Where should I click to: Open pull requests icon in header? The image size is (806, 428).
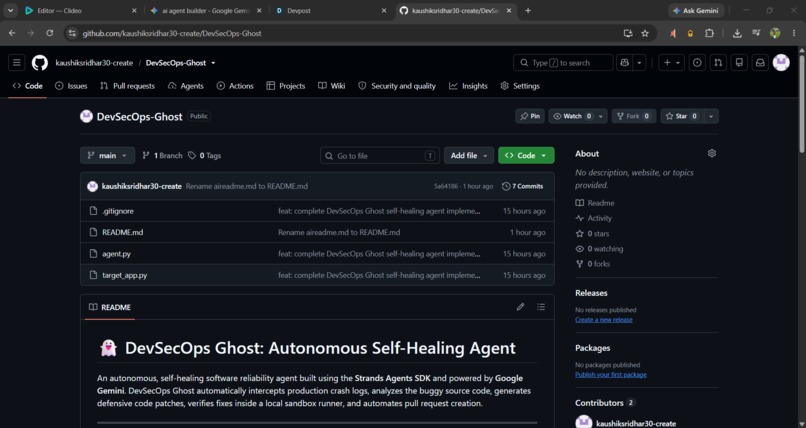tap(718, 63)
